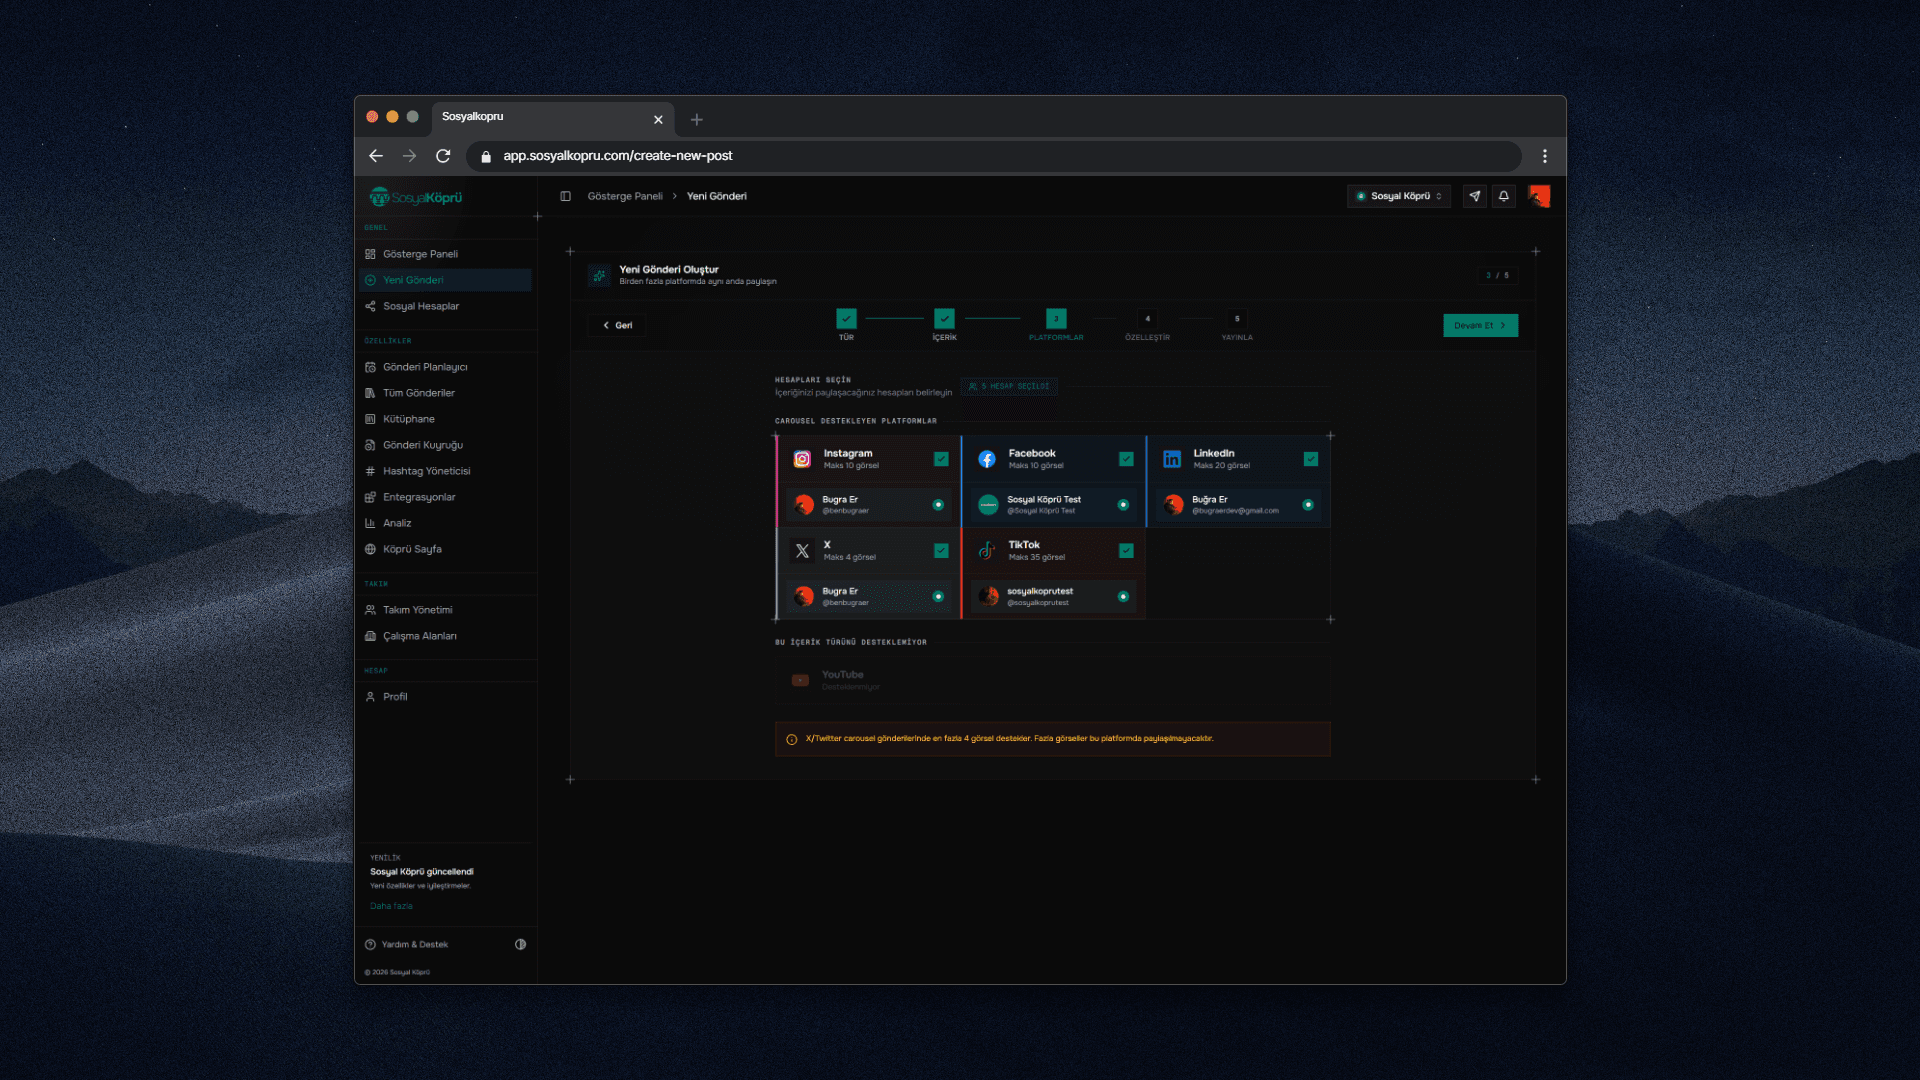The width and height of the screenshot is (1920, 1080).
Task: Click the Geri back button
Action: pyautogui.click(x=617, y=326)
